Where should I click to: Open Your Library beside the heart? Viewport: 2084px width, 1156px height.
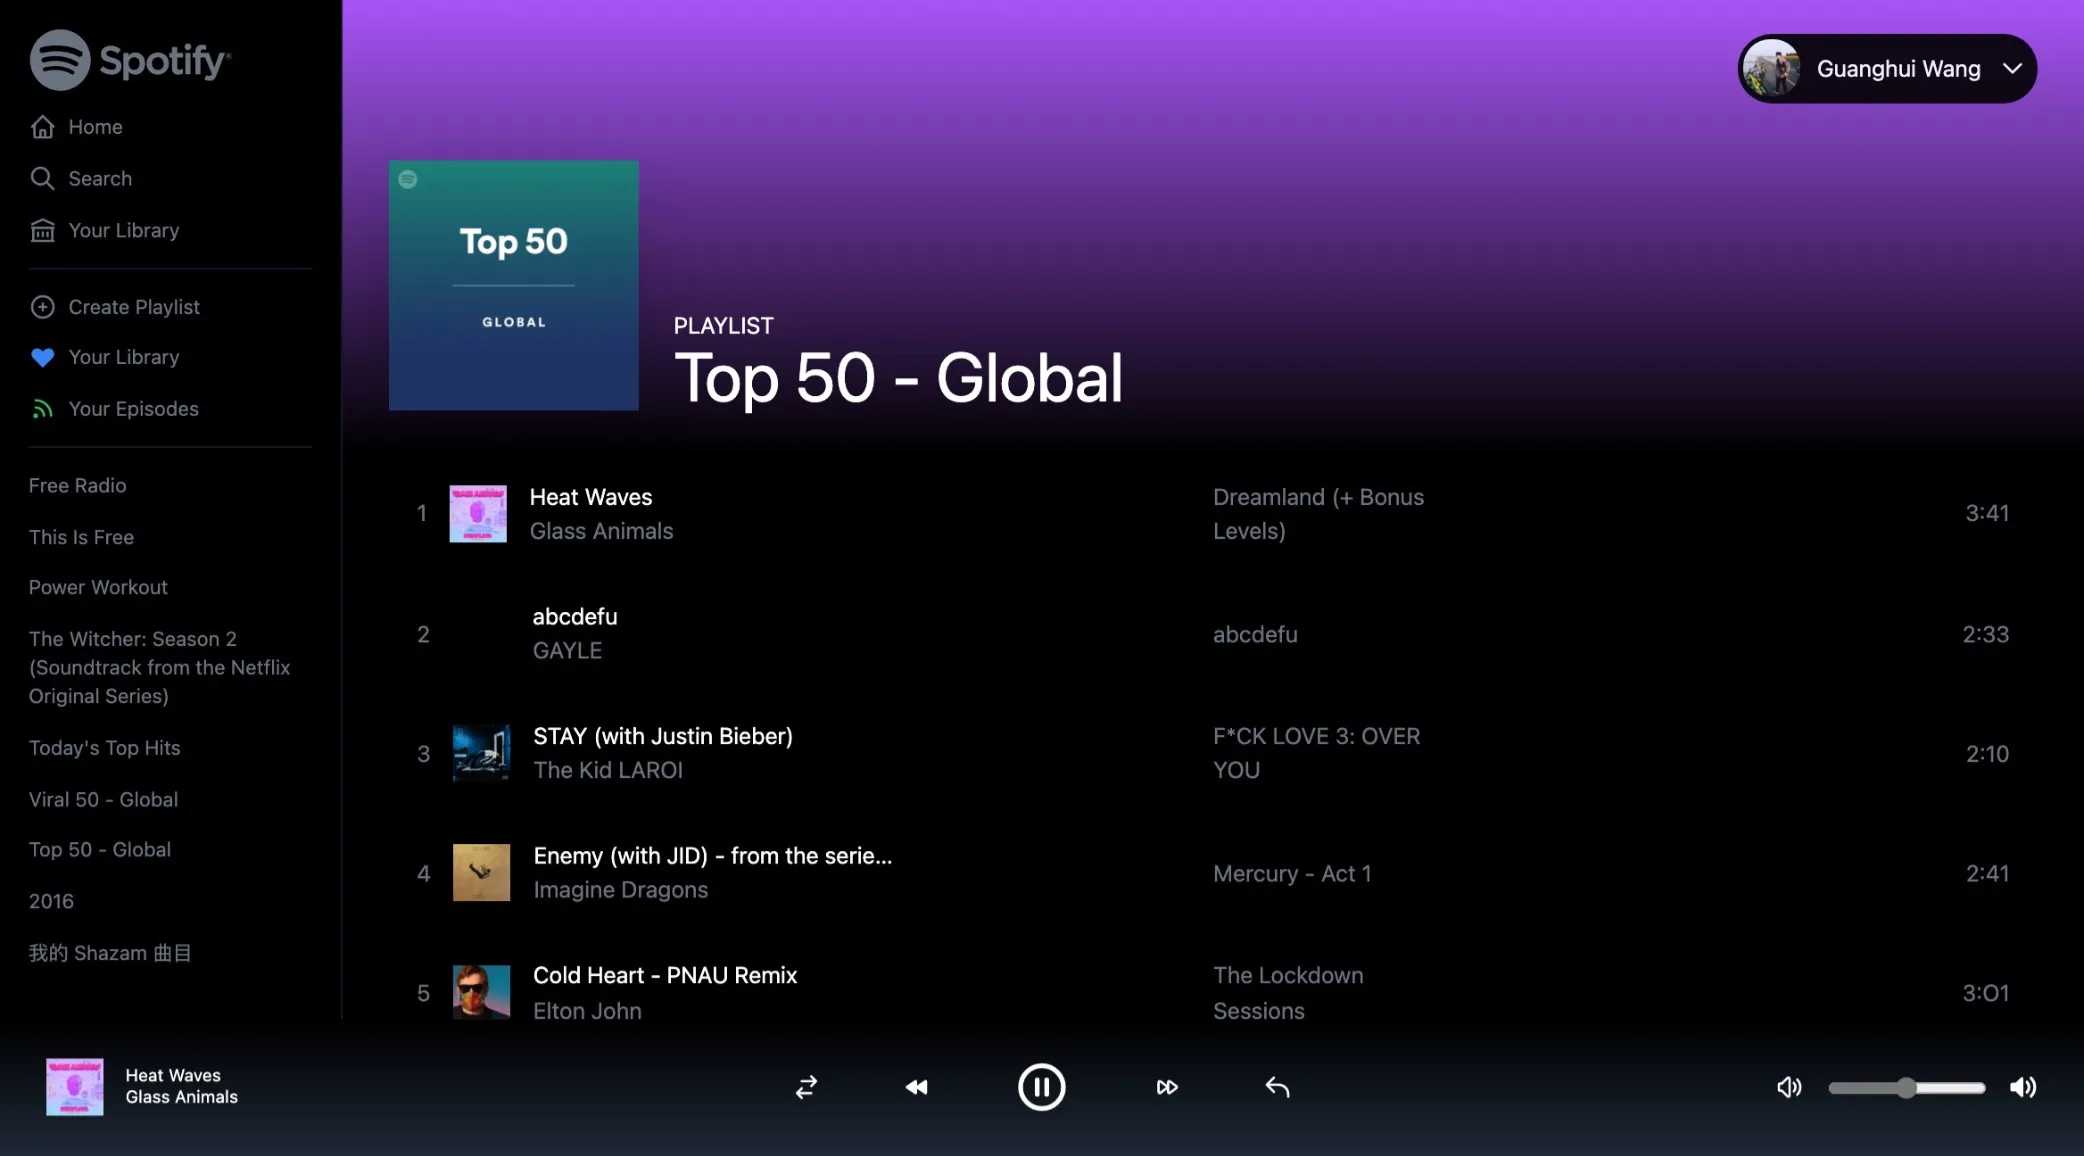tap(124, 357)
